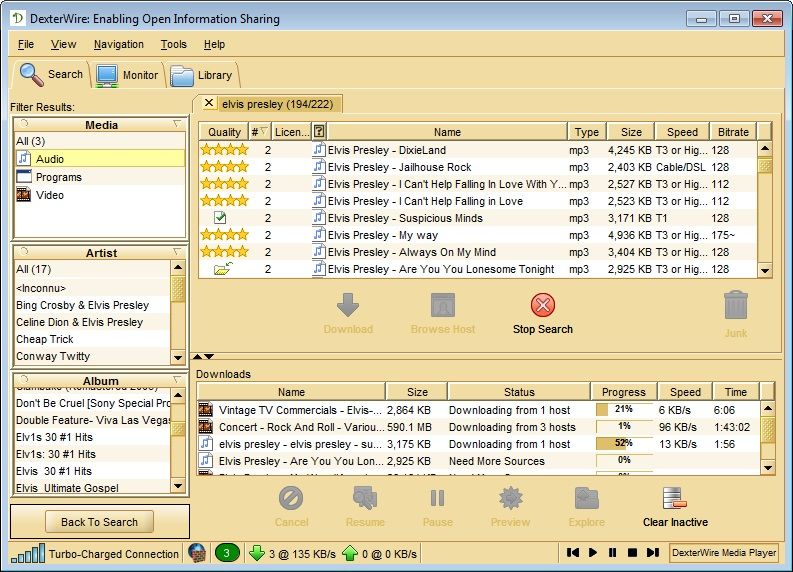This screenshot has height=572, width=793.
Task: Click the 1% progress bar
Action: (624, 426)
